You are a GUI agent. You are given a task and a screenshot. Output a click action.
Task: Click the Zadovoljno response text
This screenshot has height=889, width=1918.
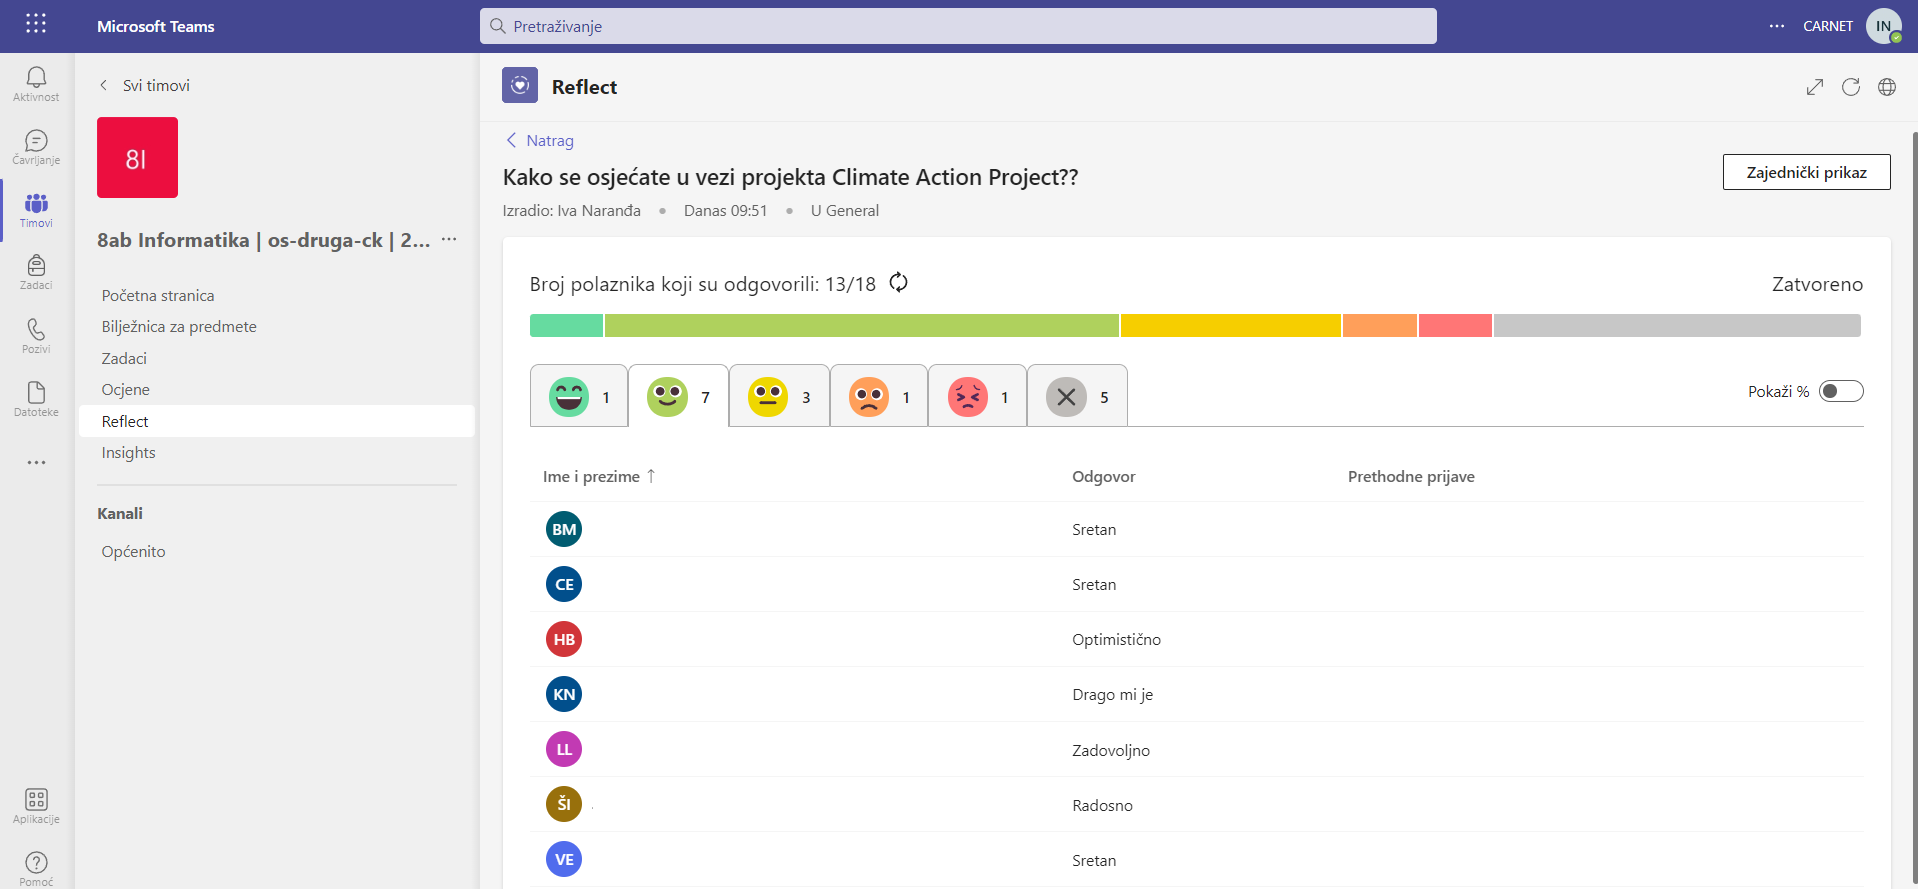tap(1111, 750)
